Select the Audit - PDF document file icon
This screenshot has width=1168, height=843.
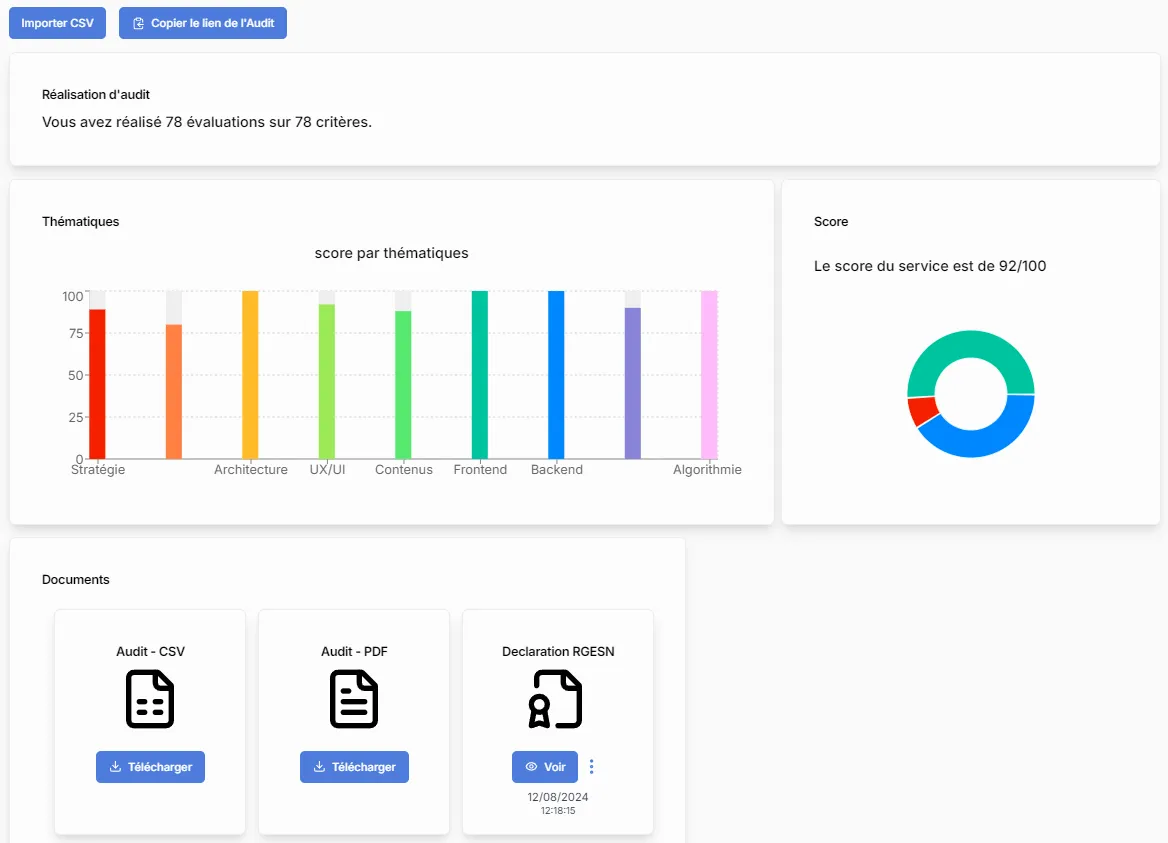click(x=354, y=699)
